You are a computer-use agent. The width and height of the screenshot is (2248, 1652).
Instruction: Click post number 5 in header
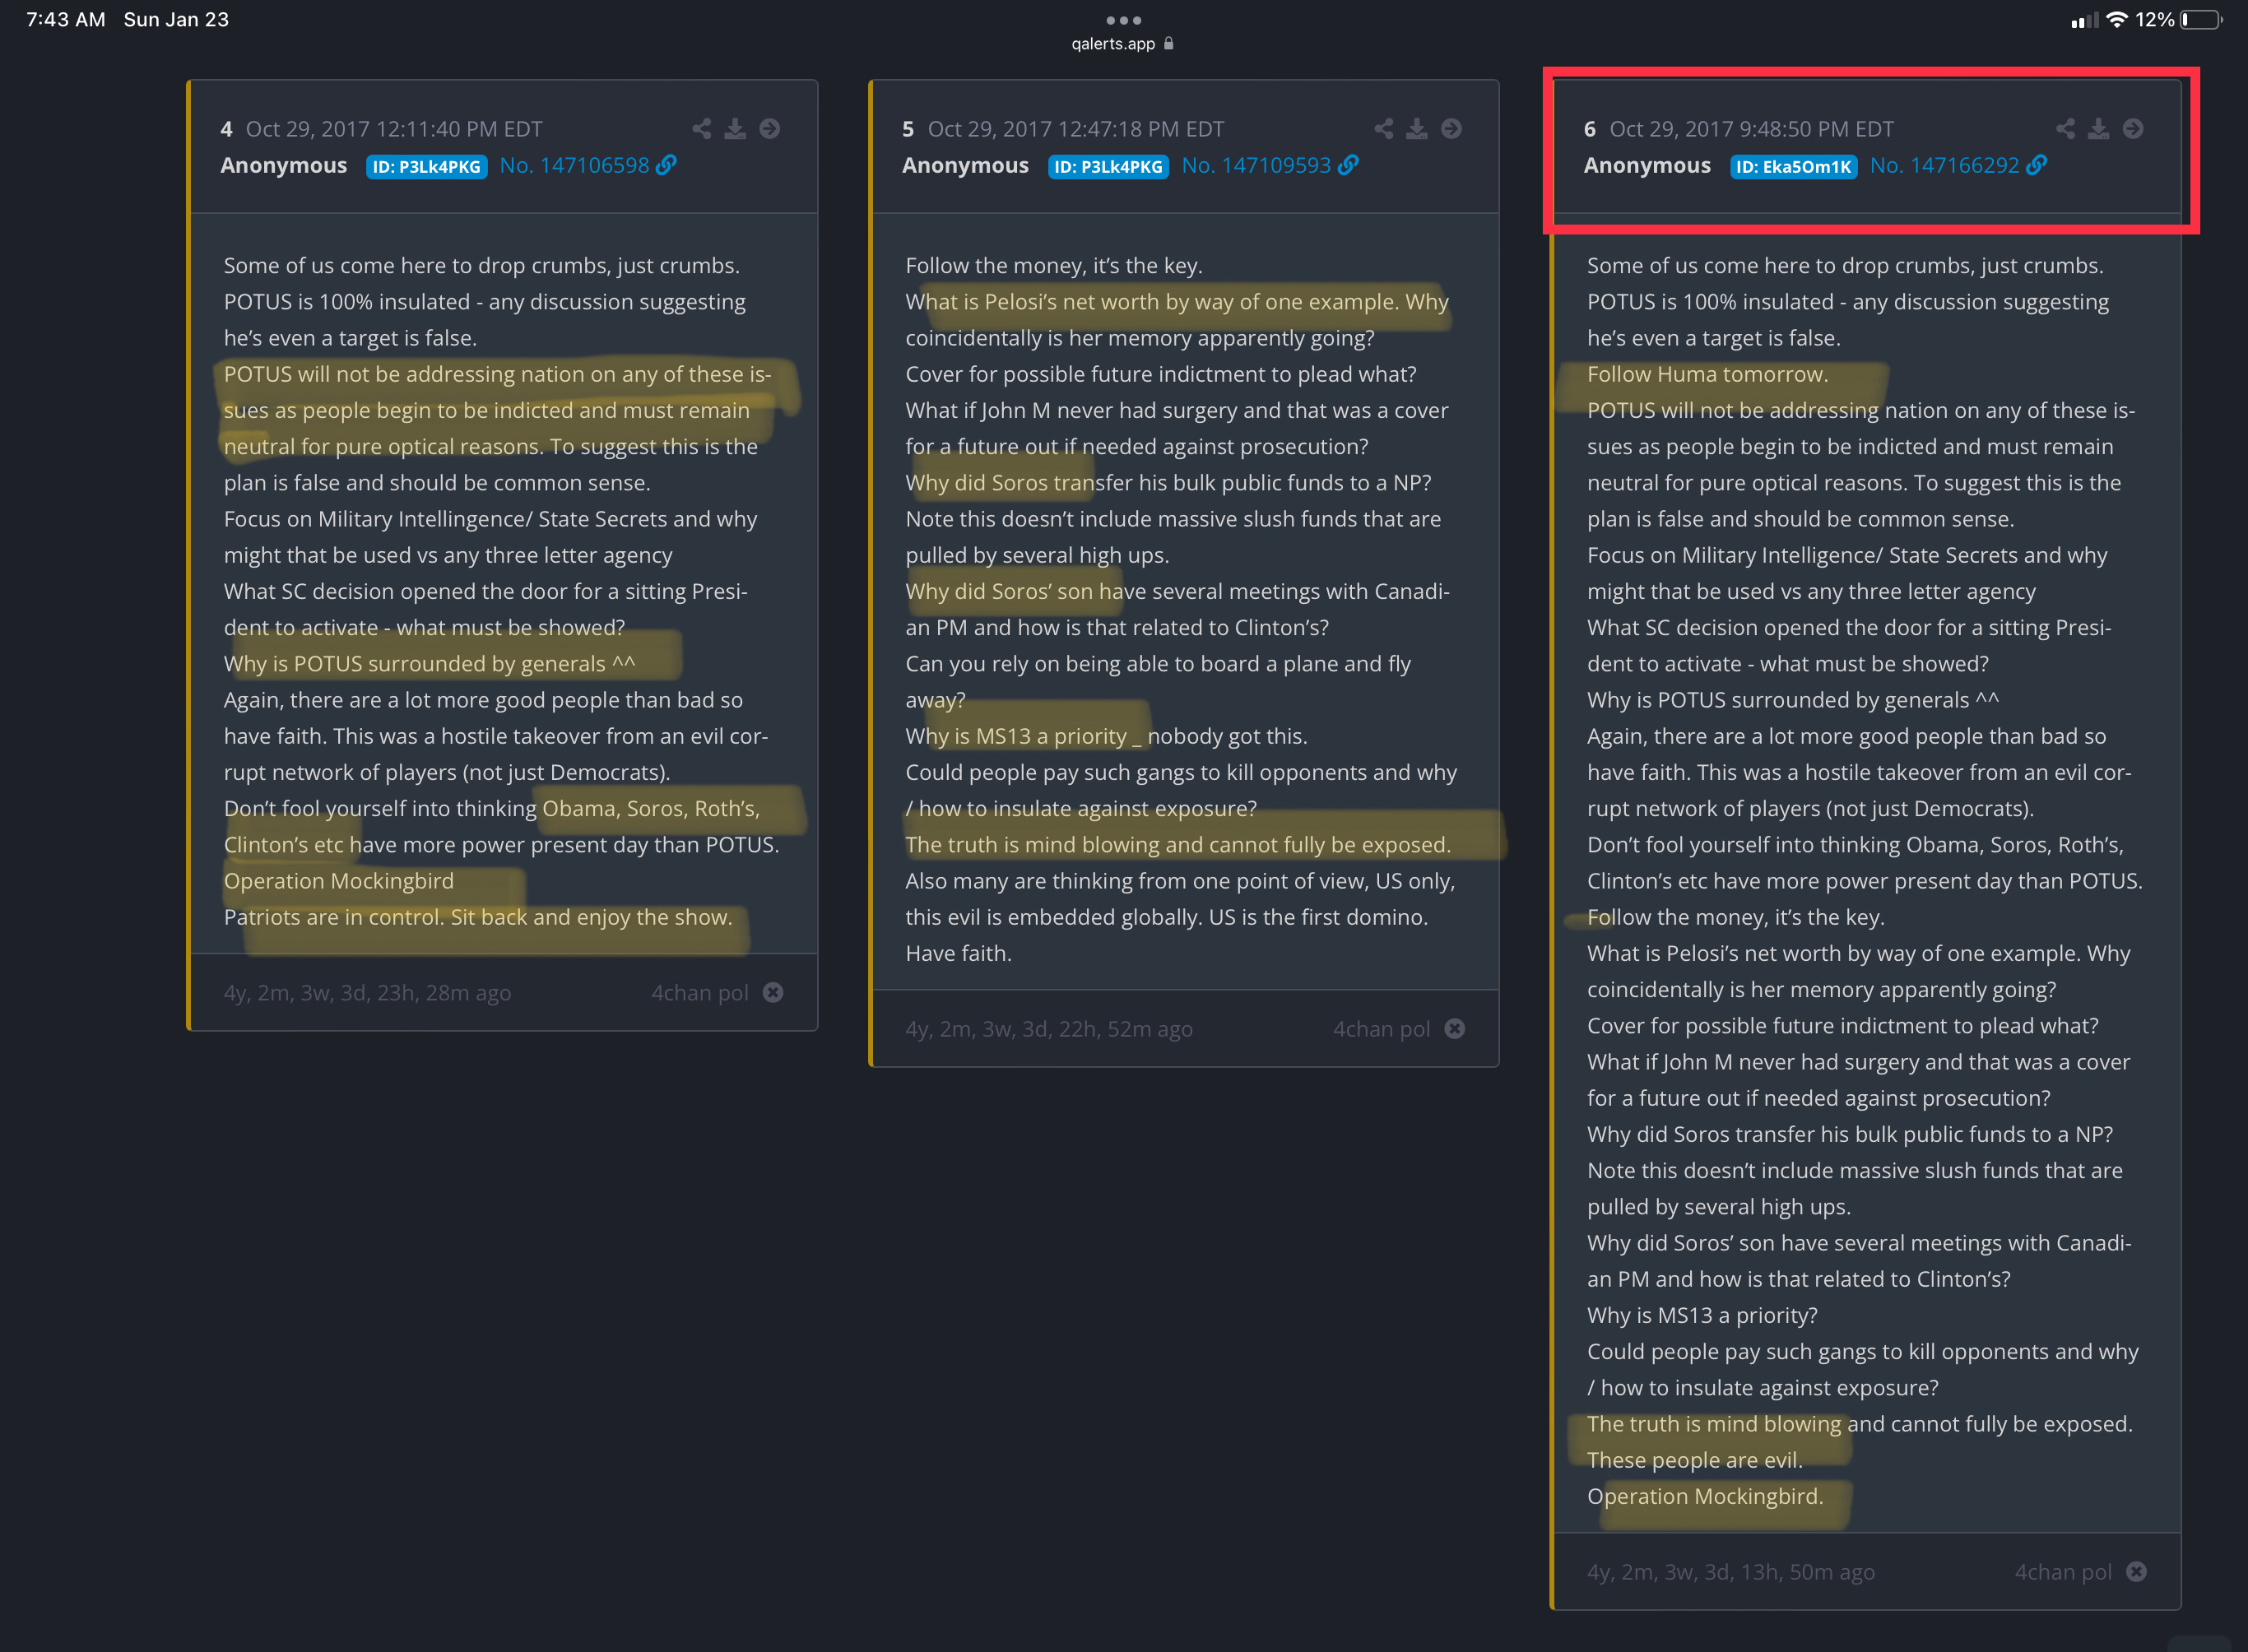tap(908, 129)
